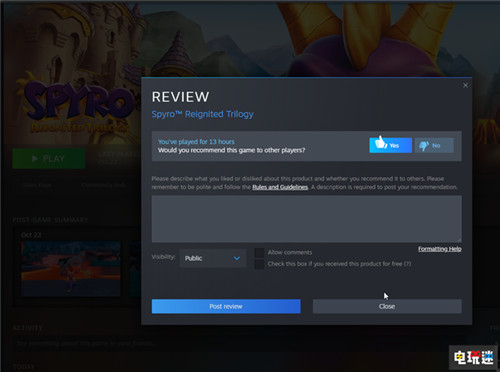
Task: Click the Spyro Reignited Trilogy title link
Action: click(x=202, y=114)
